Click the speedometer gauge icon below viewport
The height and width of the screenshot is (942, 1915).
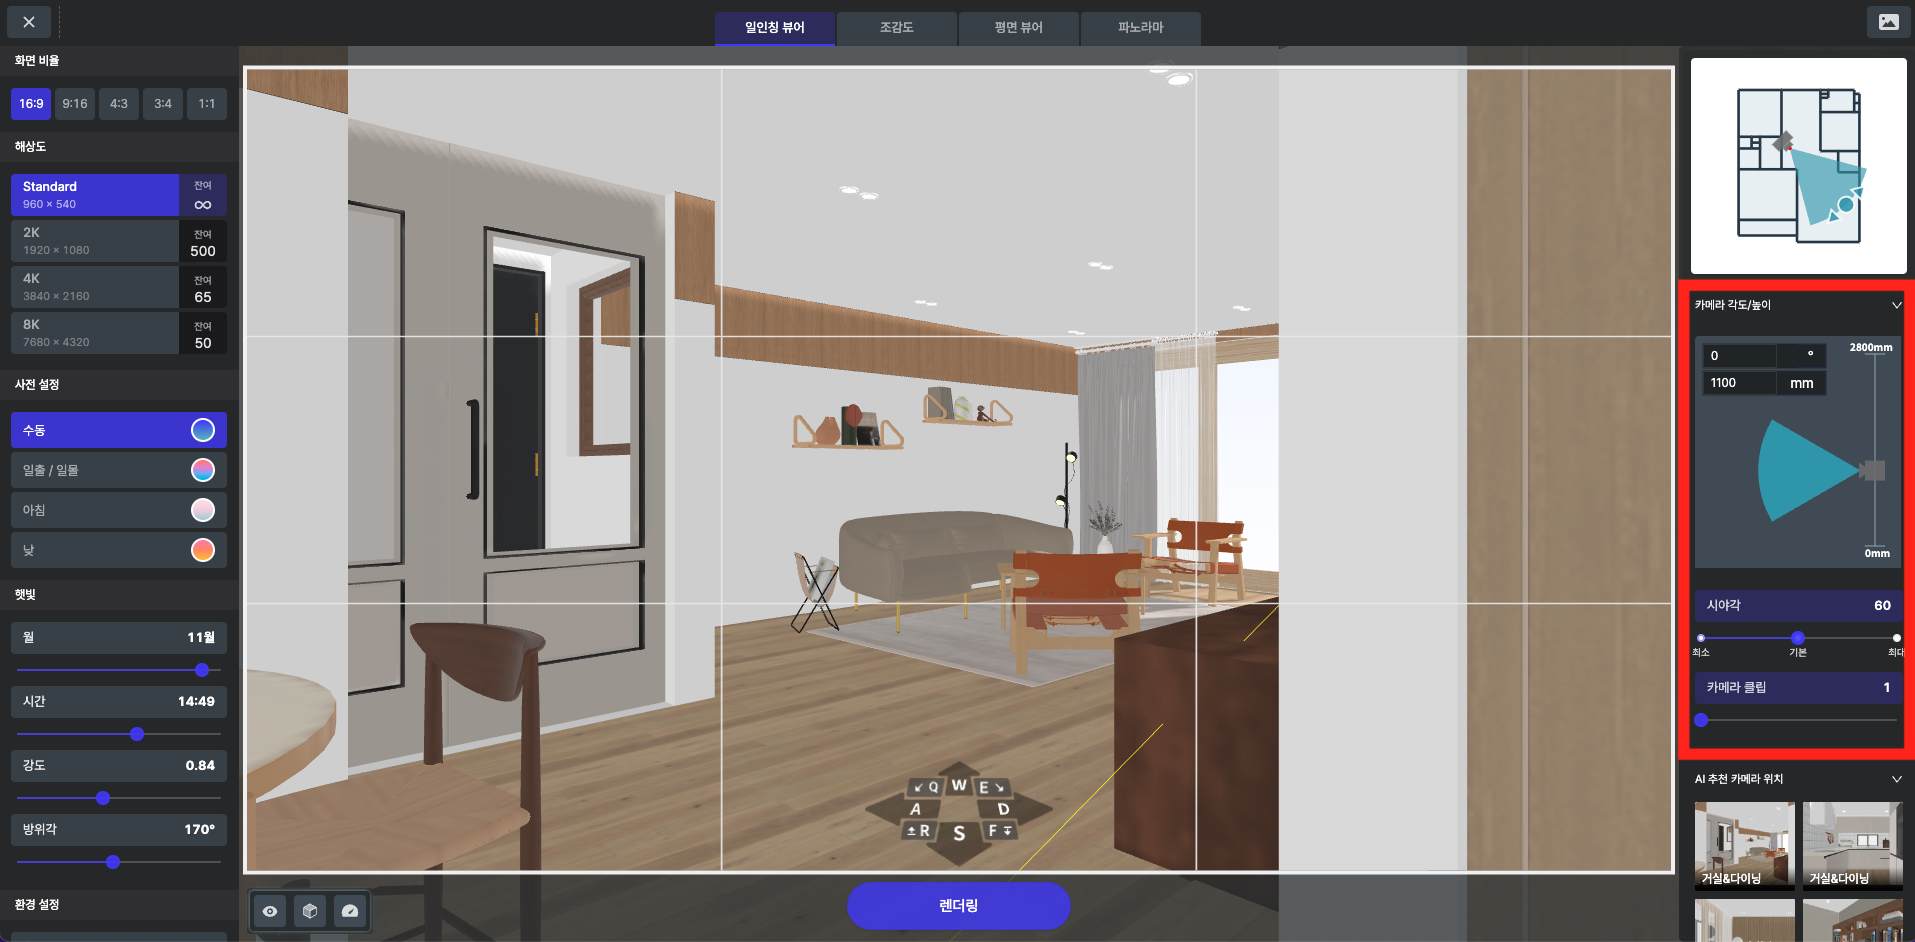[x=350, y=911]
